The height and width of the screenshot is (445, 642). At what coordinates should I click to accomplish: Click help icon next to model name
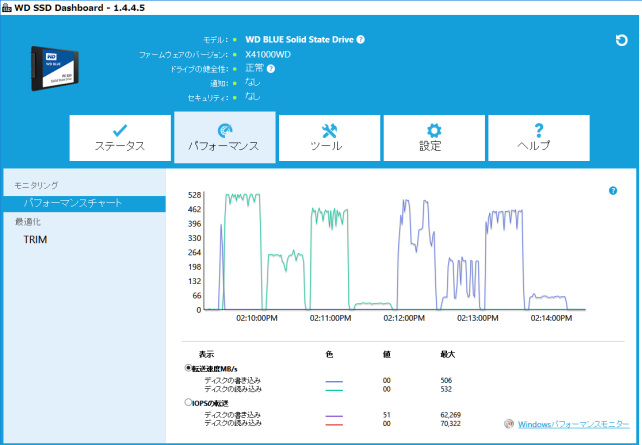pyautogui.click(x=360, y=39)
